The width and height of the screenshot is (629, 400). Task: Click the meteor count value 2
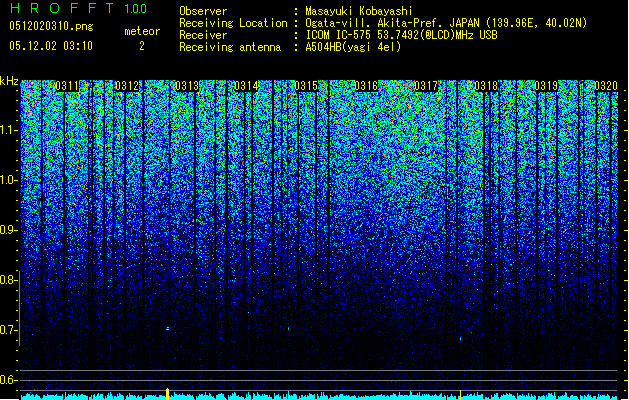(142, 46)
